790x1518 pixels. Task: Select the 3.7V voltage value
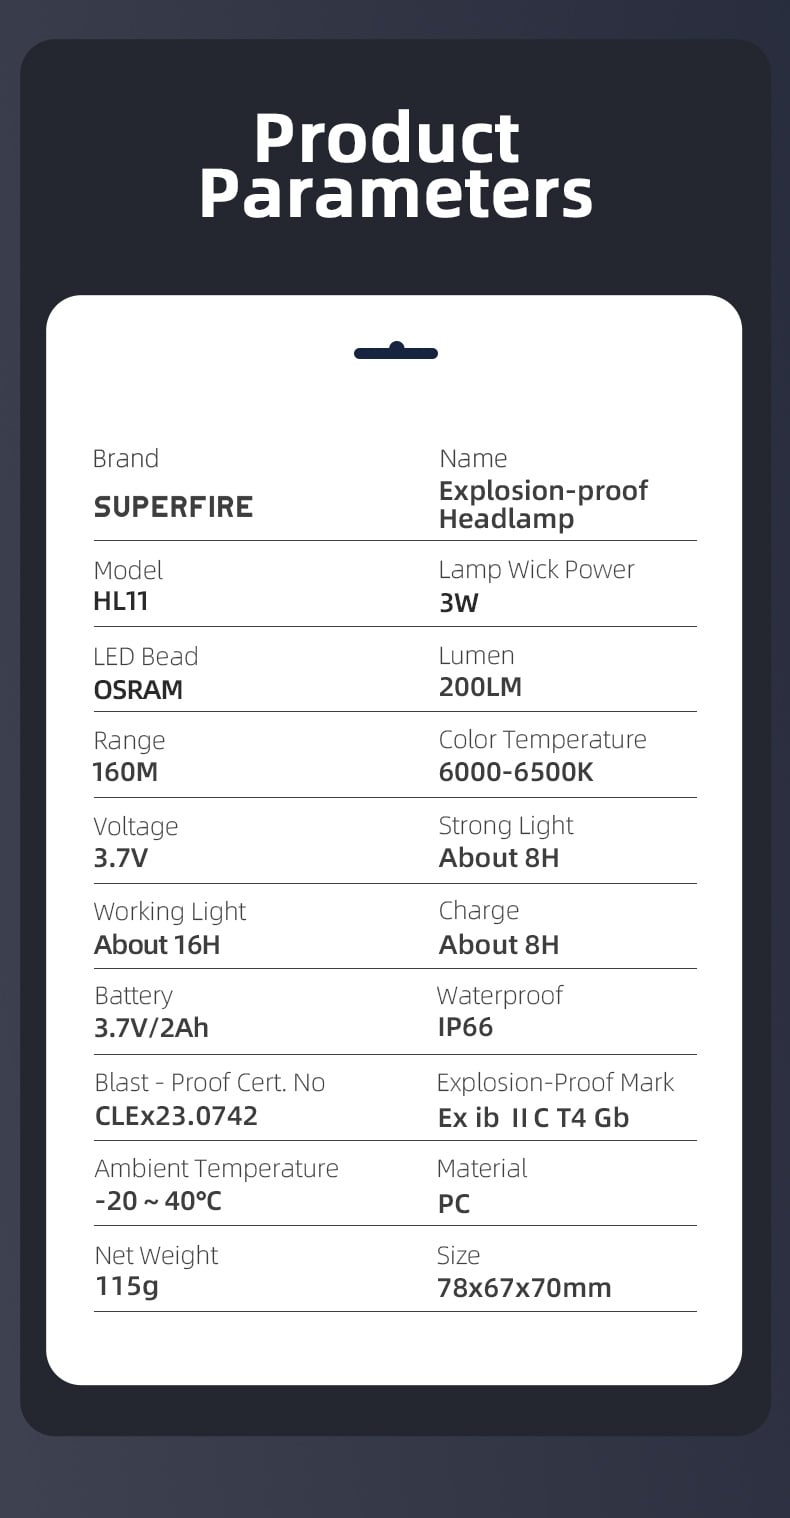121,858
